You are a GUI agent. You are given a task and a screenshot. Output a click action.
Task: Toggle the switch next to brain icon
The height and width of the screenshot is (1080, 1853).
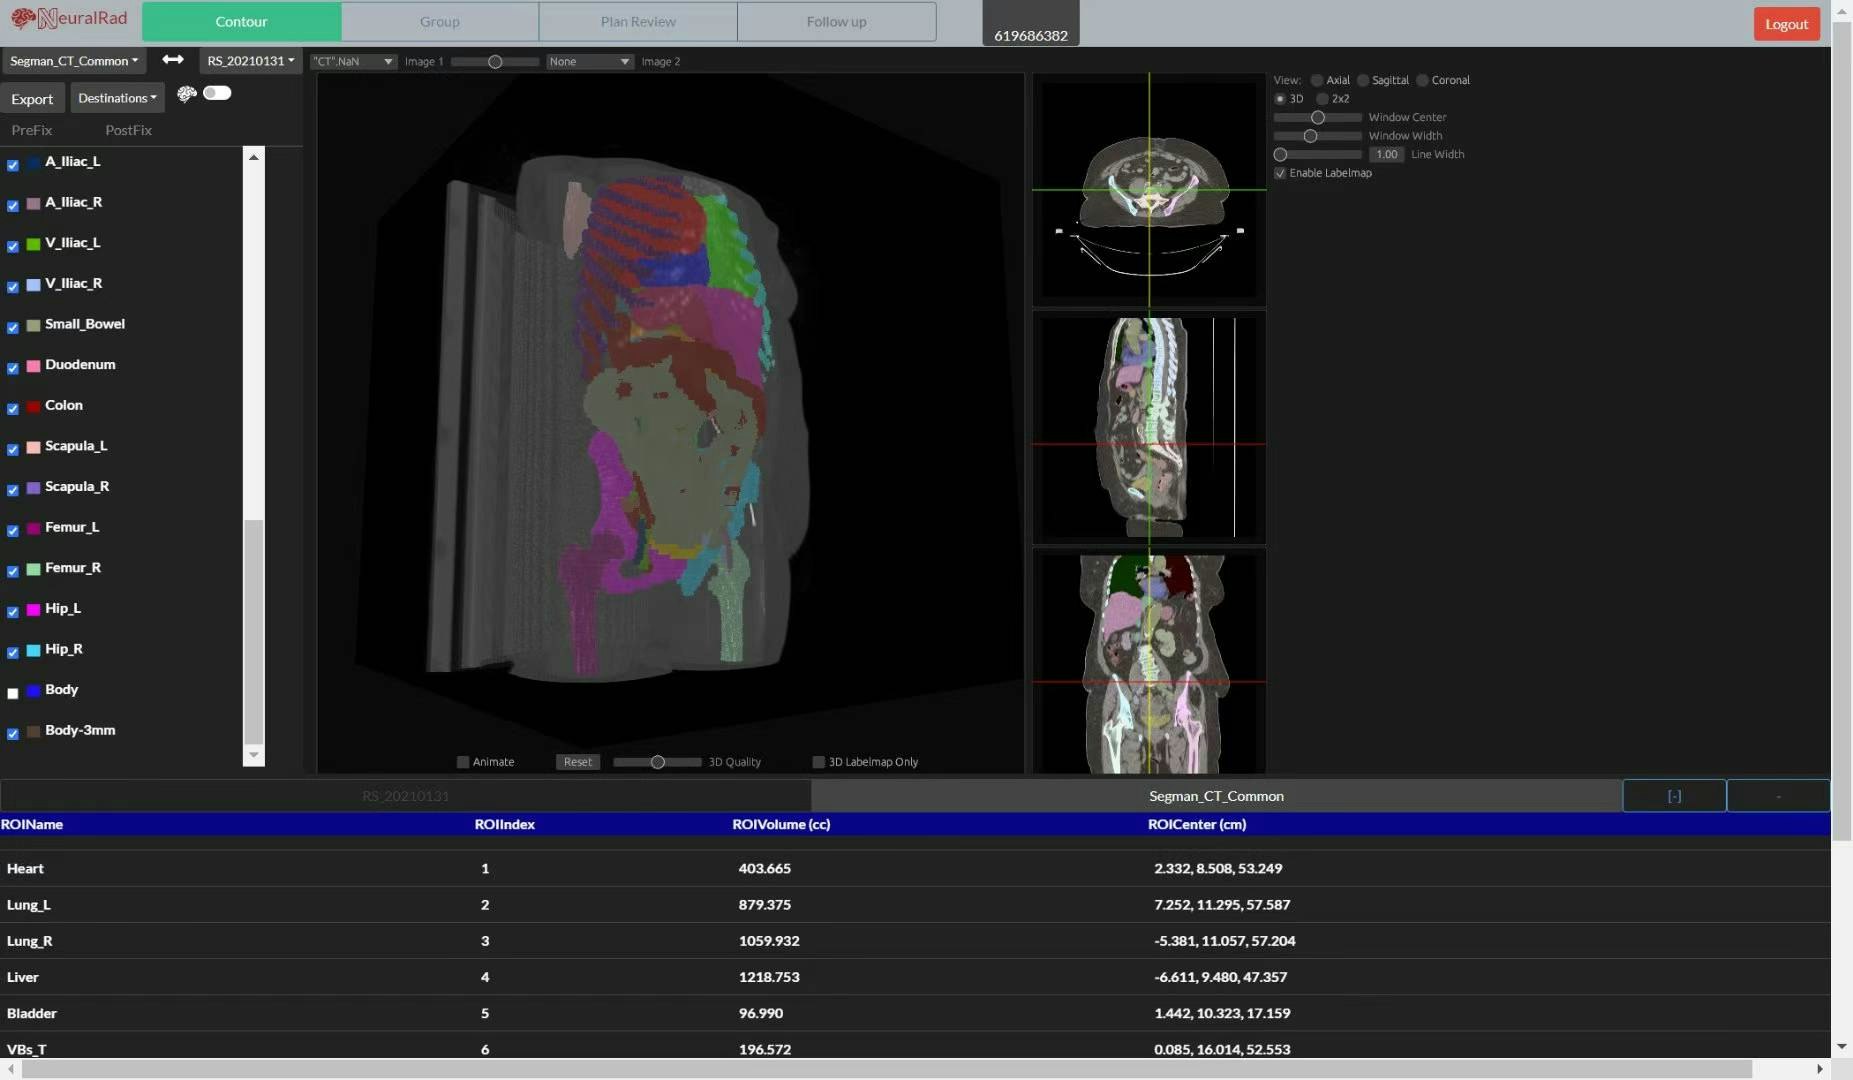click(x=217, y=93)
